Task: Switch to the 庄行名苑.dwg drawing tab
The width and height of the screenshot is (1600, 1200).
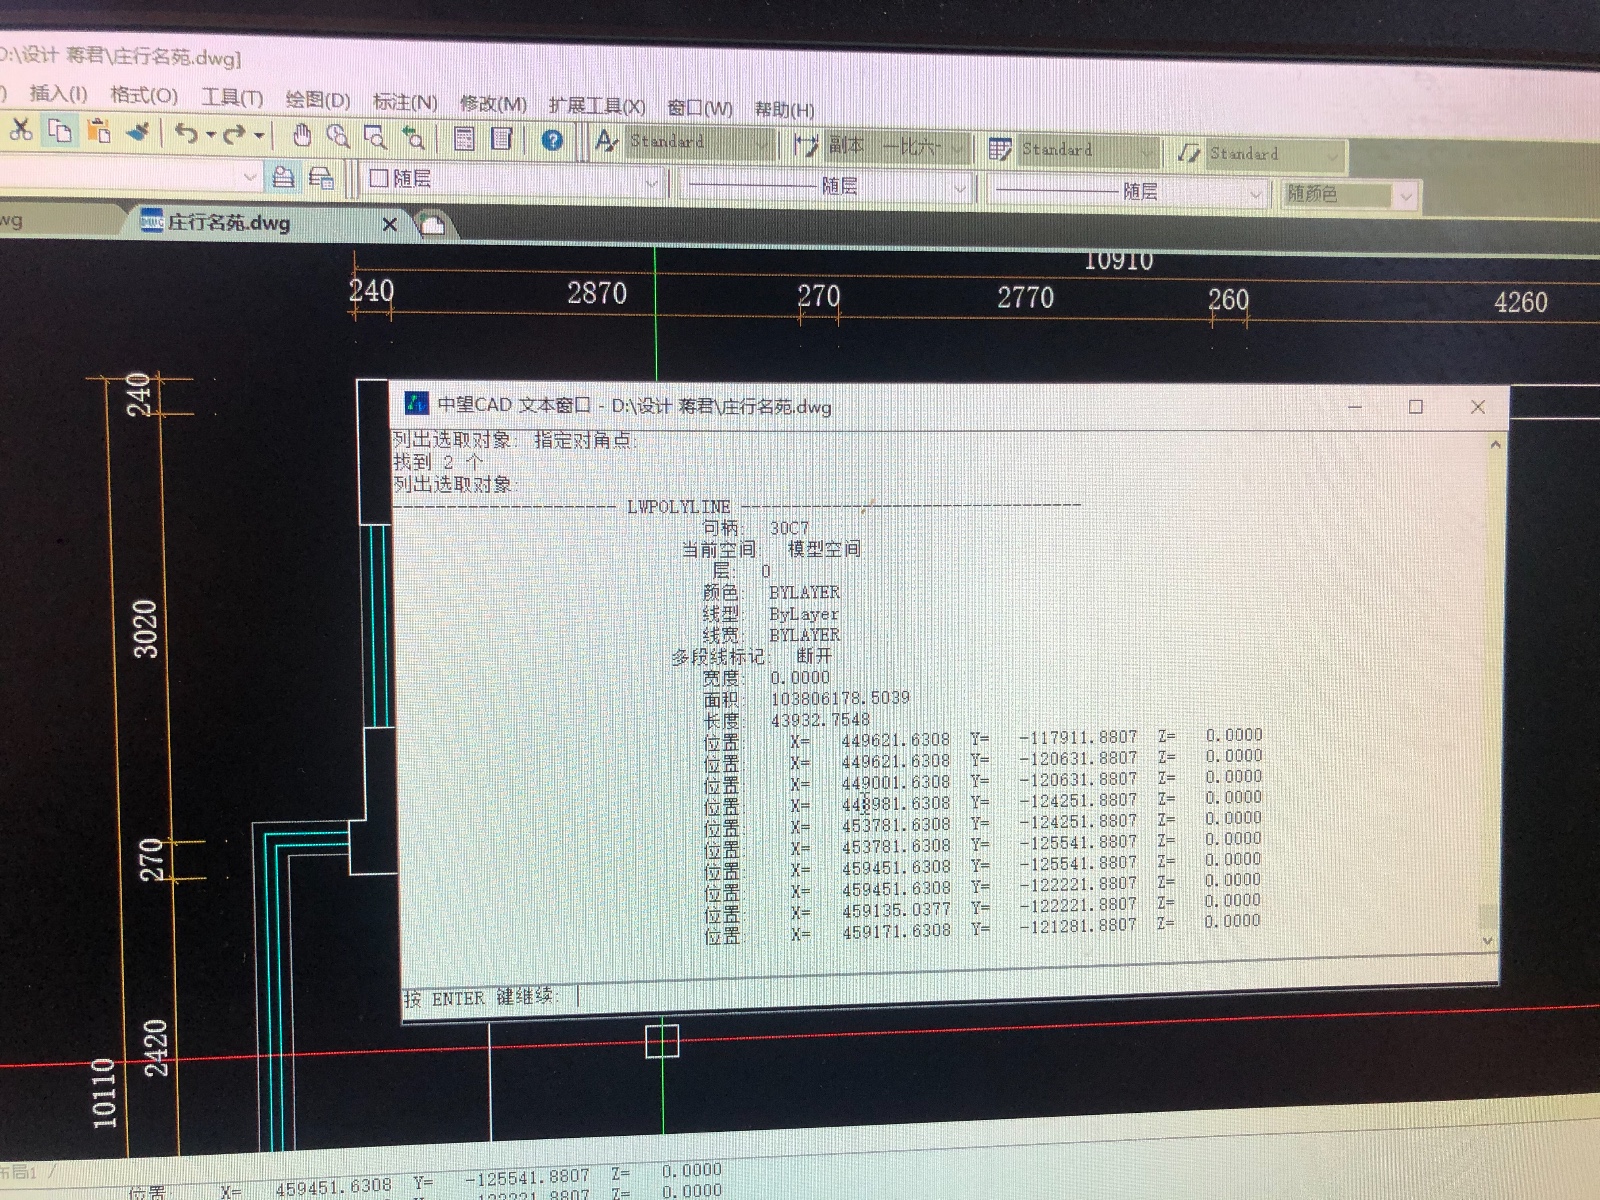Action: pyautogui.click(x=228, y=222)
